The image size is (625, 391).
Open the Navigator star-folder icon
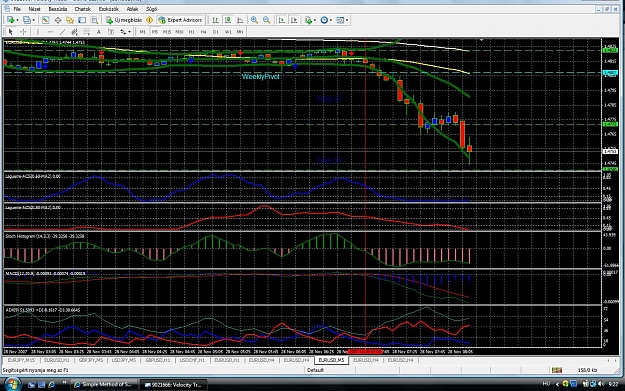[x=70, y=20]
